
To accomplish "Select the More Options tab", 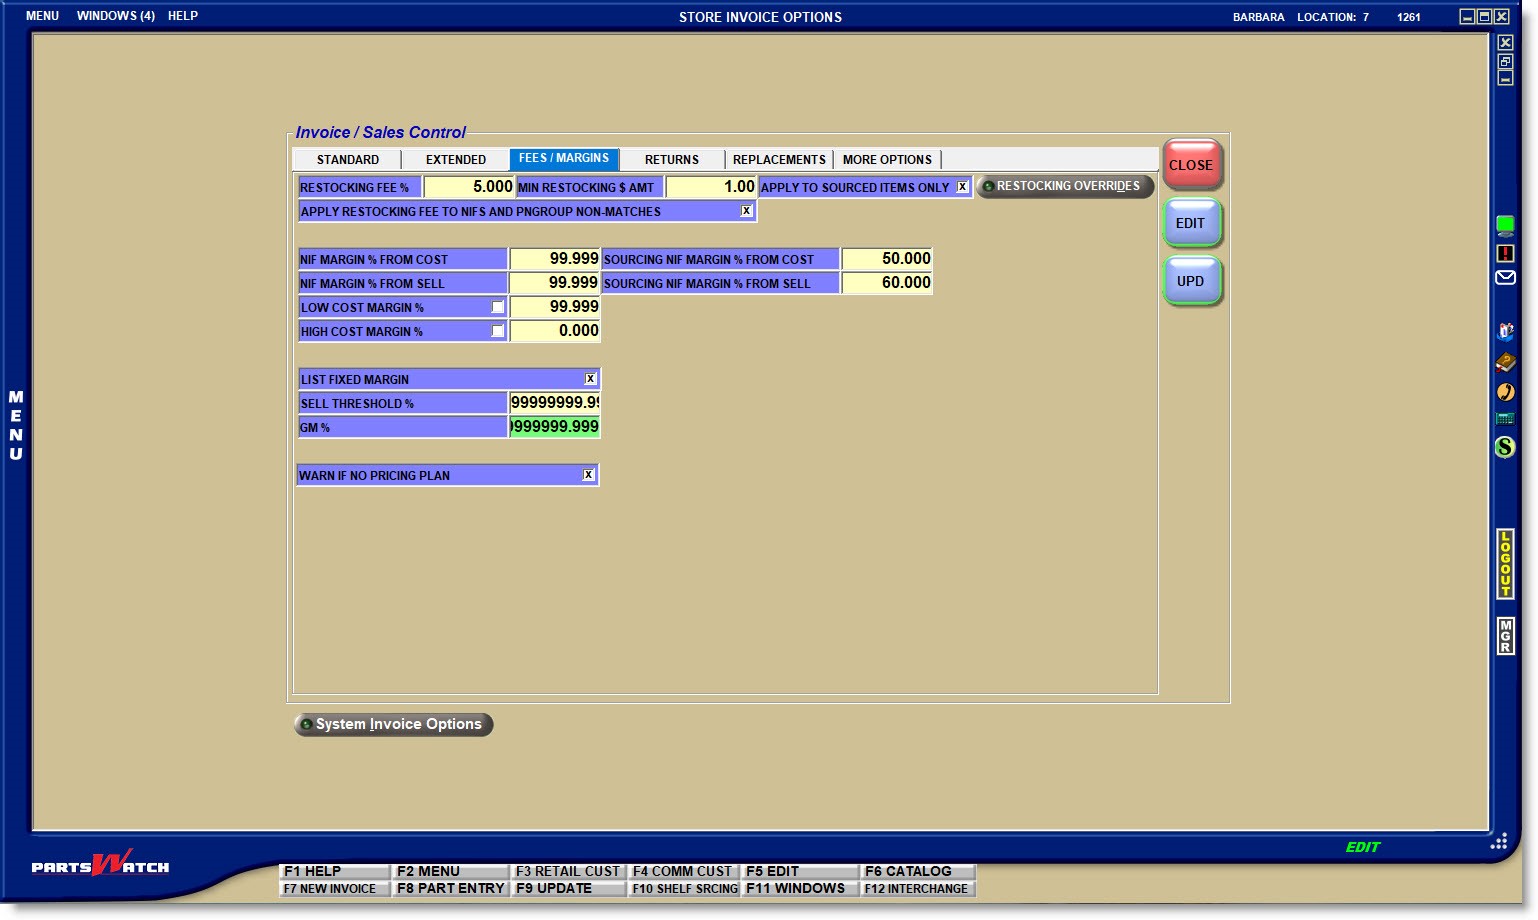I will point(886,160).
